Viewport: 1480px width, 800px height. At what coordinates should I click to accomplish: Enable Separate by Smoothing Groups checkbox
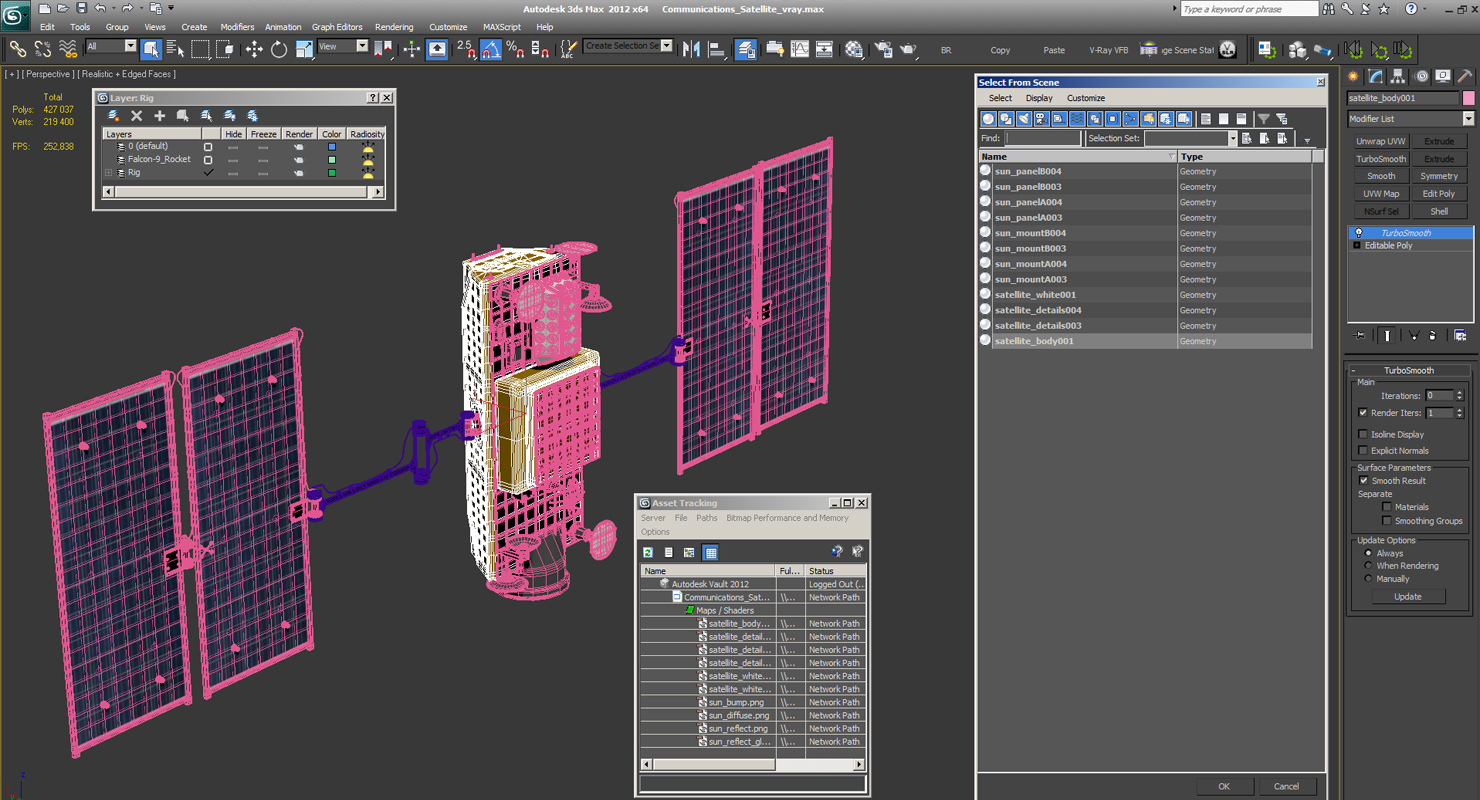point(1387,521)
